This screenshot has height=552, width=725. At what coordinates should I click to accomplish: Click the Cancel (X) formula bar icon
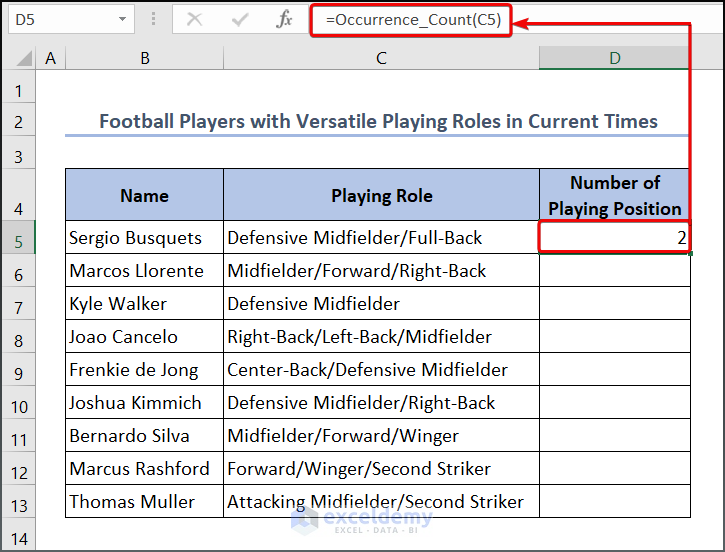point(195,19)
